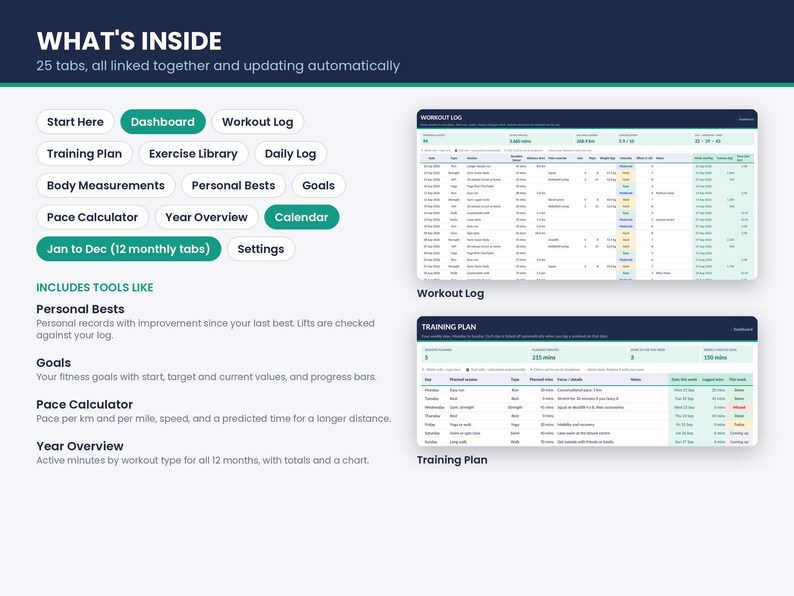The height and width of the screenshot is (596, 794).
Task: Open the Body Measurements tab pill
Action: pos(105,185)
